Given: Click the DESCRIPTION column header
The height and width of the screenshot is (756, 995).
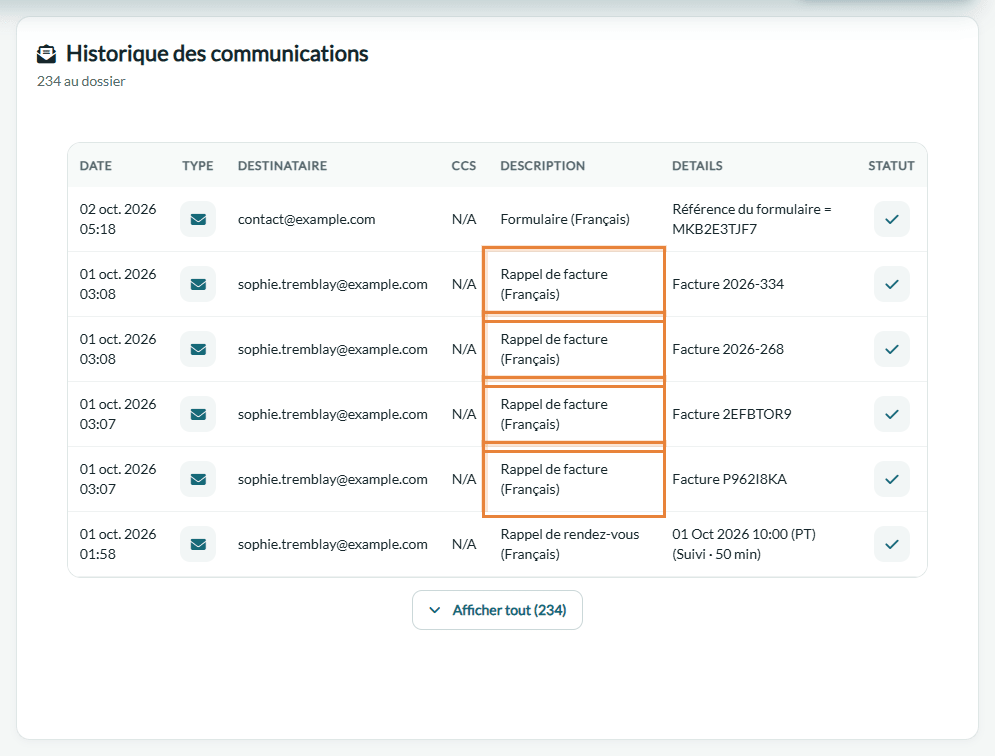Looking at the screenshot, I should pos(543,166).
